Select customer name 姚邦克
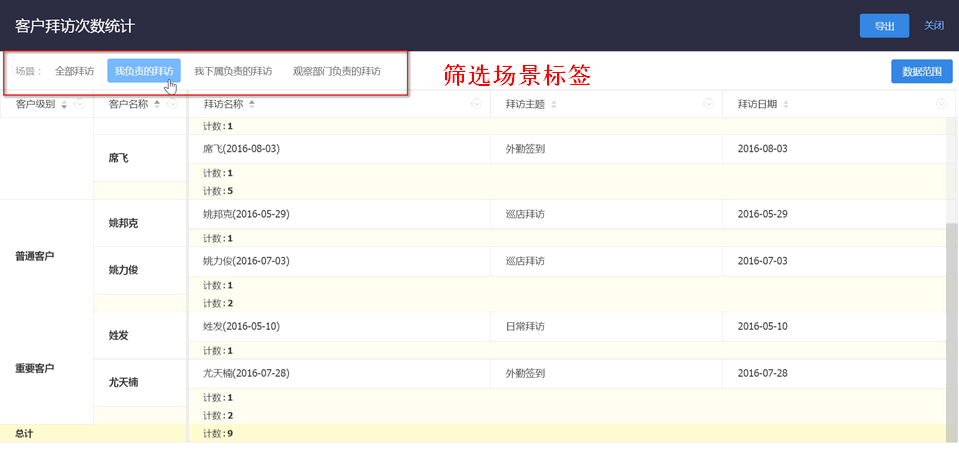 click(124, 223)
